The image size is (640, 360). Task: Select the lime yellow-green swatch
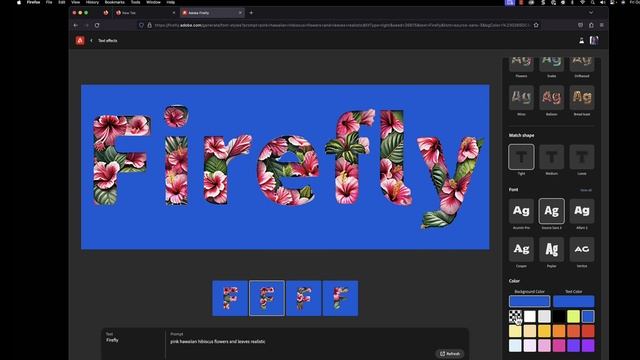click(x=573, y=316)
